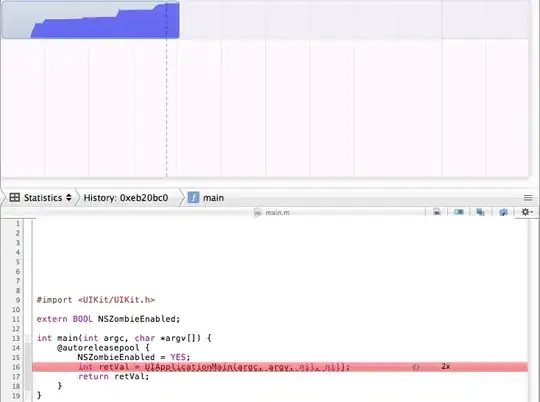Click the wide blue icon in source toolbar

[x=458, y=212]
